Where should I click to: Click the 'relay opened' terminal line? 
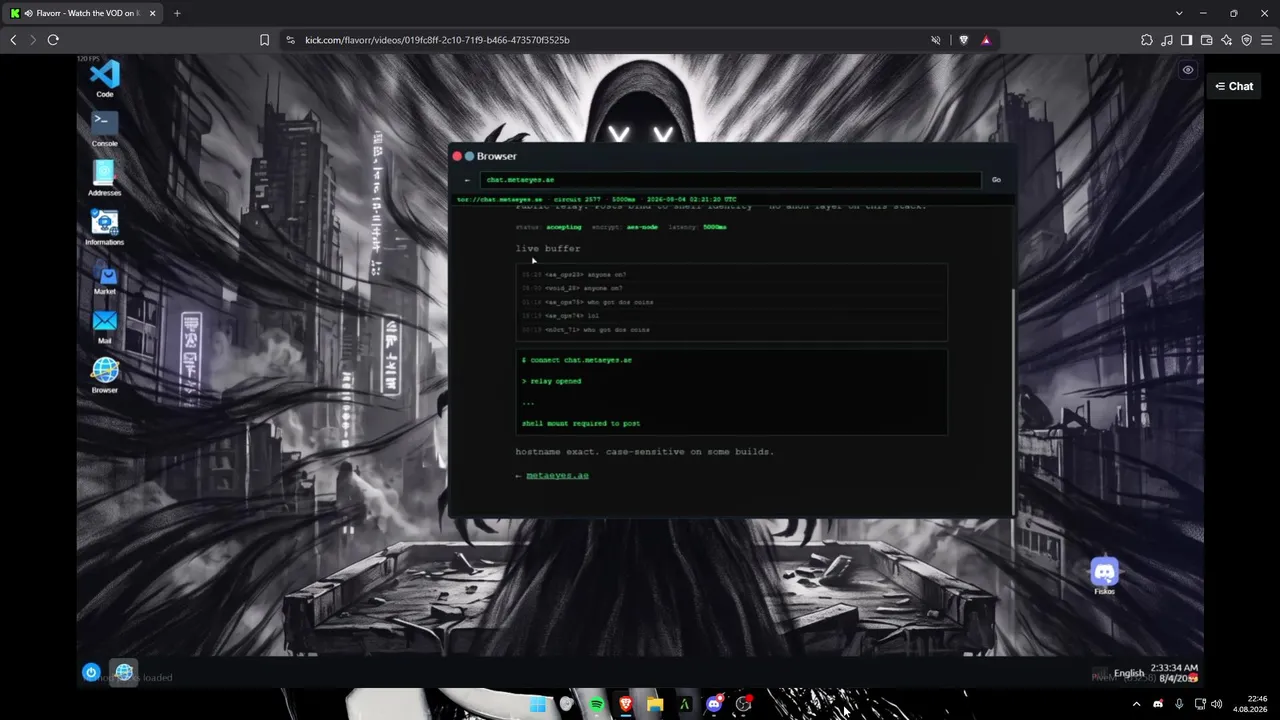coord(551,381)
